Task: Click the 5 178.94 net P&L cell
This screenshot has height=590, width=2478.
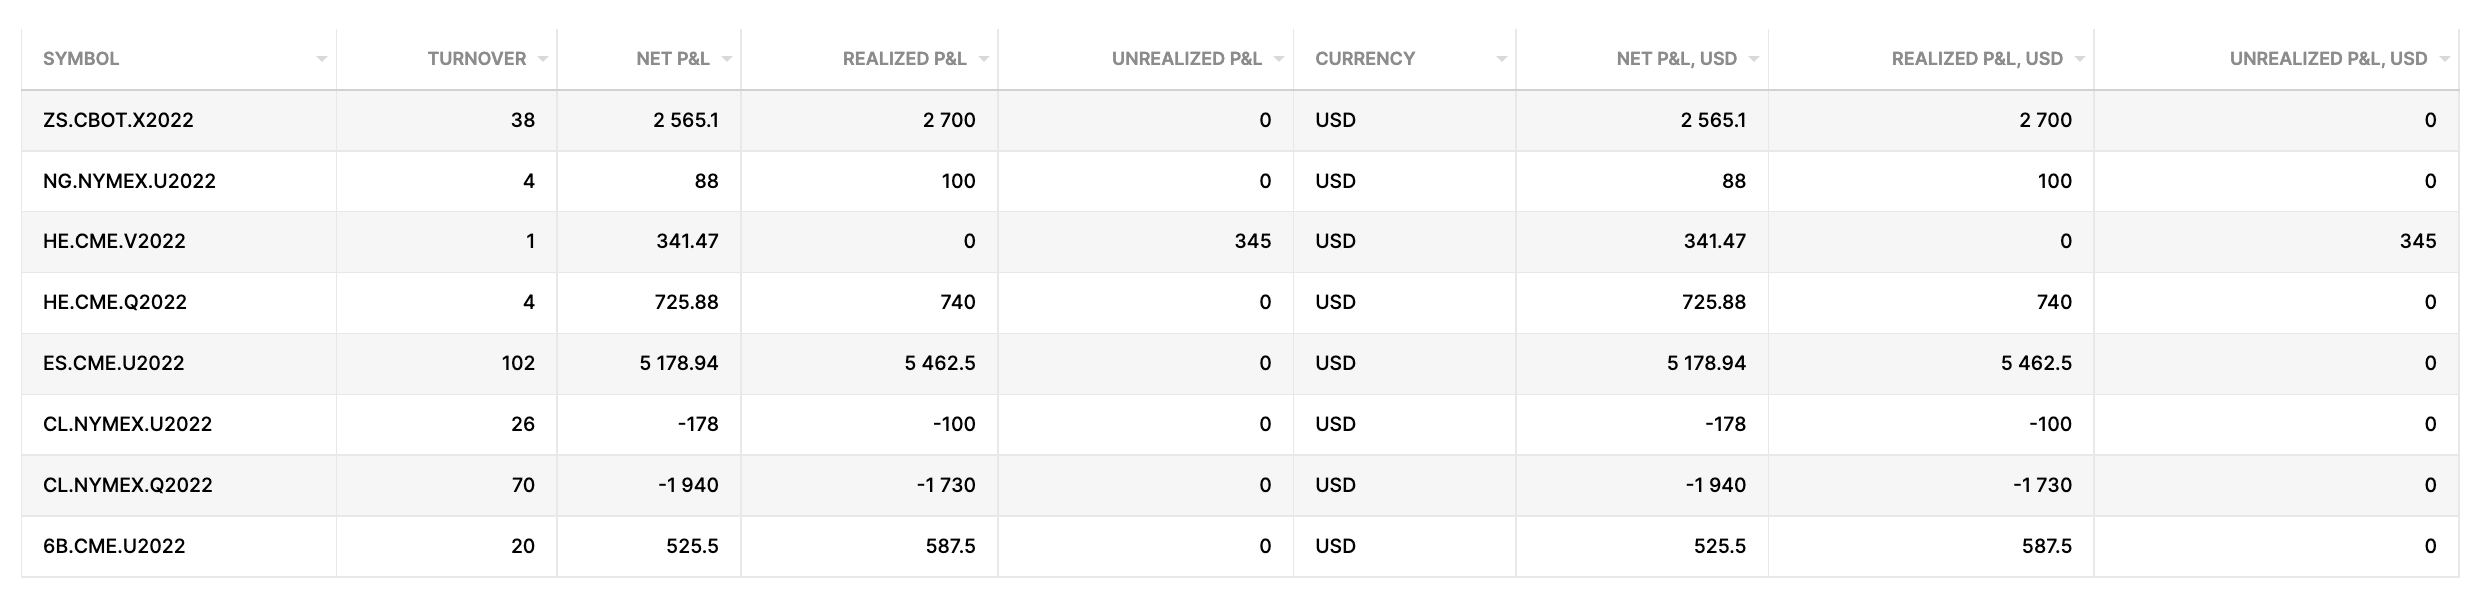Action: (x=678, y=363)
